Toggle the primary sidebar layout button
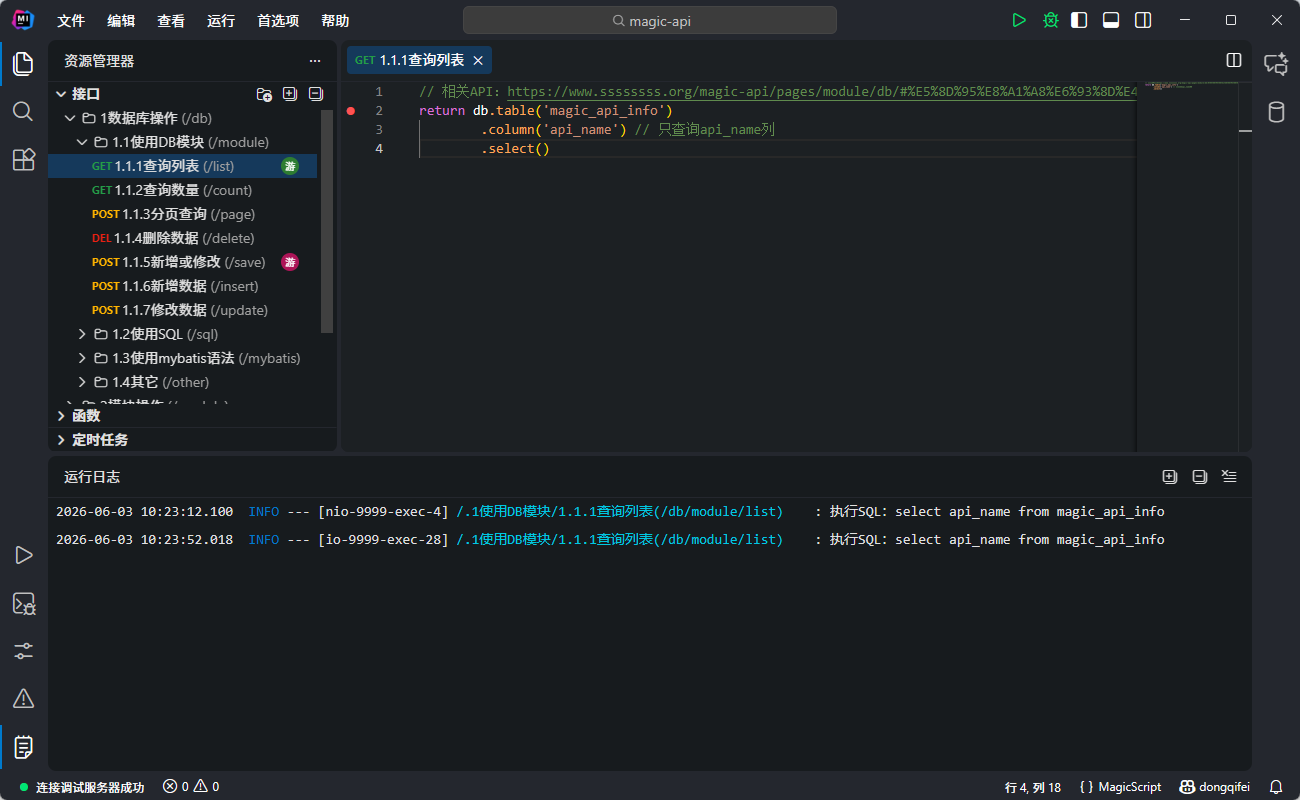The height and width of the screenshot is (800, 1300). click(x=1079, y=20)
